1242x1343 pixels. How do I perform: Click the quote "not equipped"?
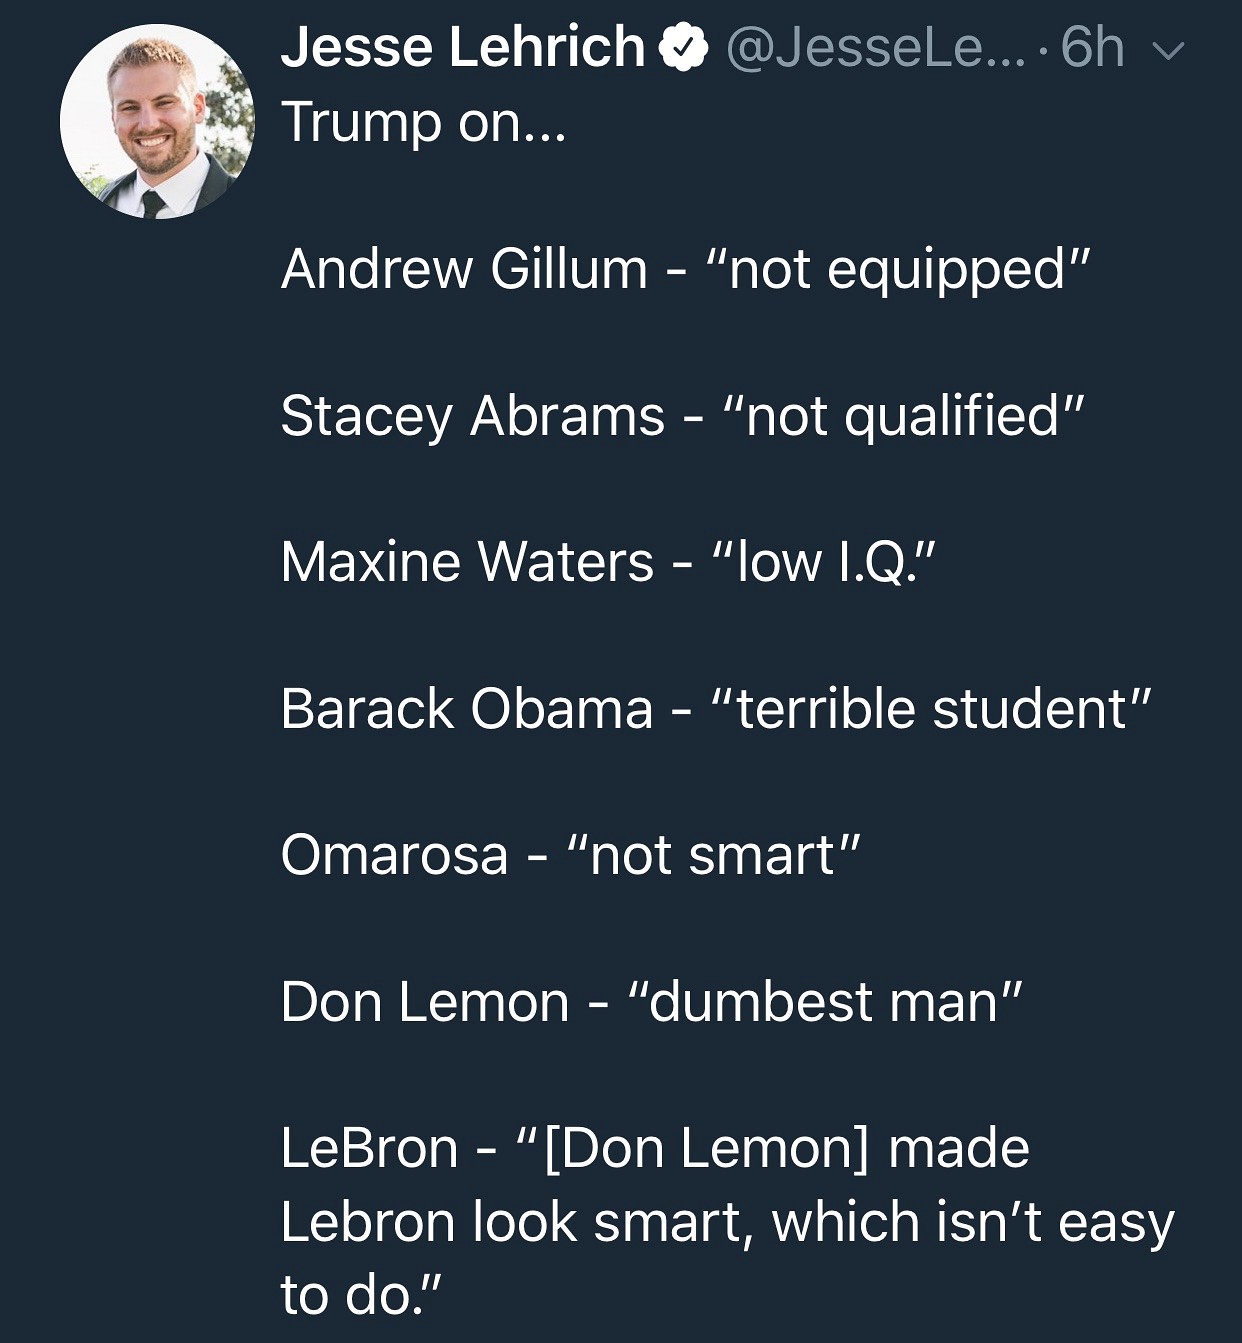tap(896, 269)
